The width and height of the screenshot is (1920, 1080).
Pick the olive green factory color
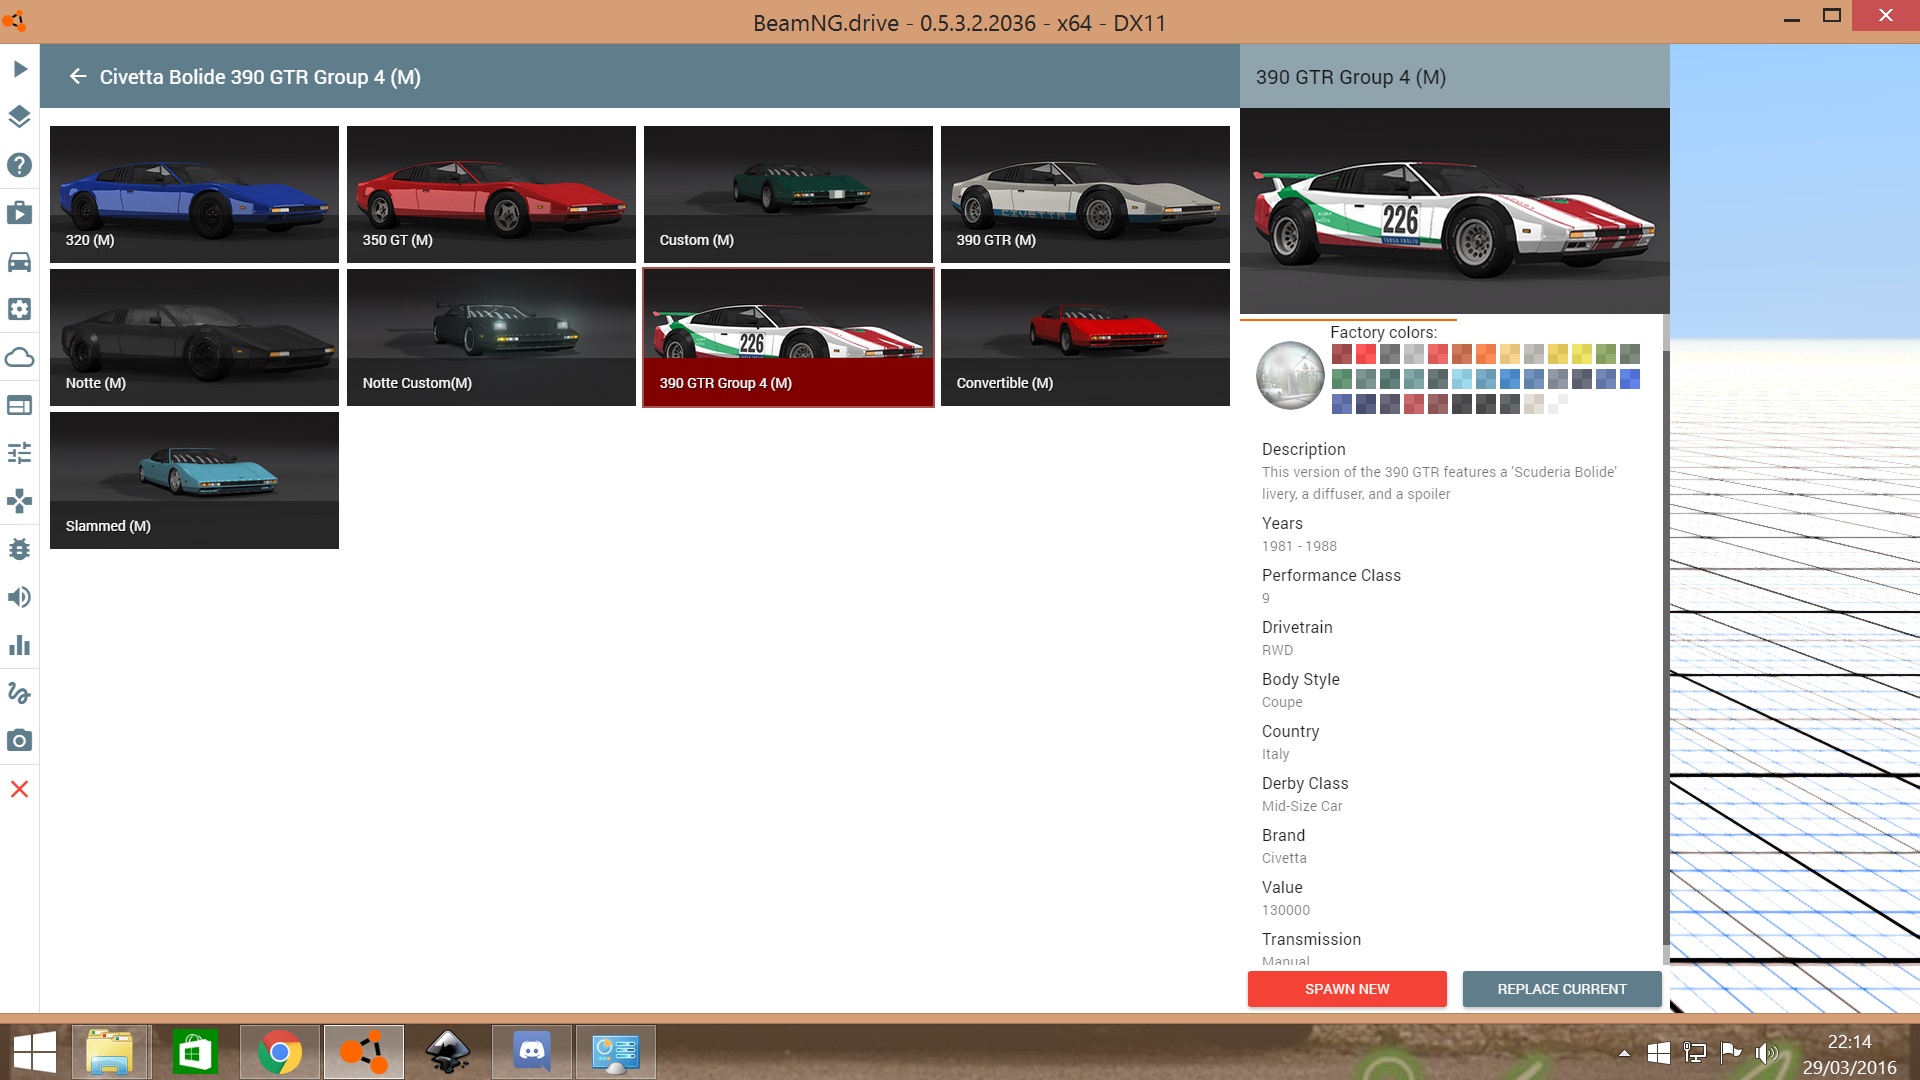pos(1606,354)
